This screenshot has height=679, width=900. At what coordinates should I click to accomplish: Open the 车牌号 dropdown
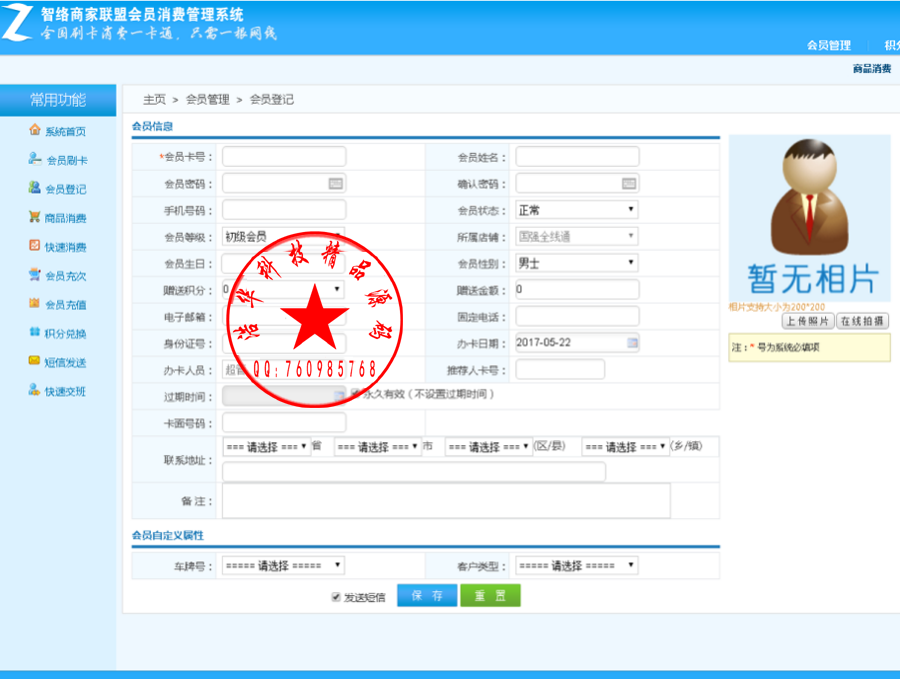(284, 565)
